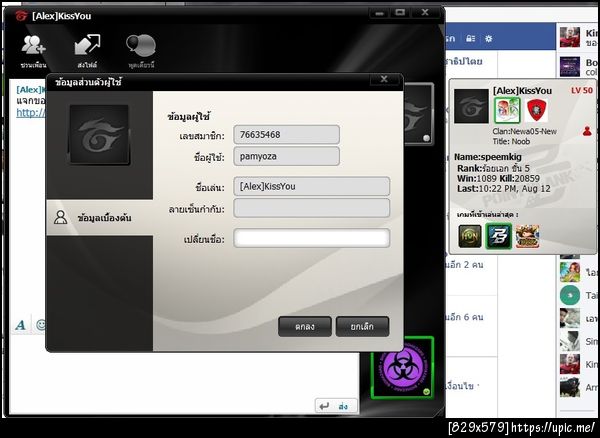Click the Clan:Newa05-New text

point(525,131)
